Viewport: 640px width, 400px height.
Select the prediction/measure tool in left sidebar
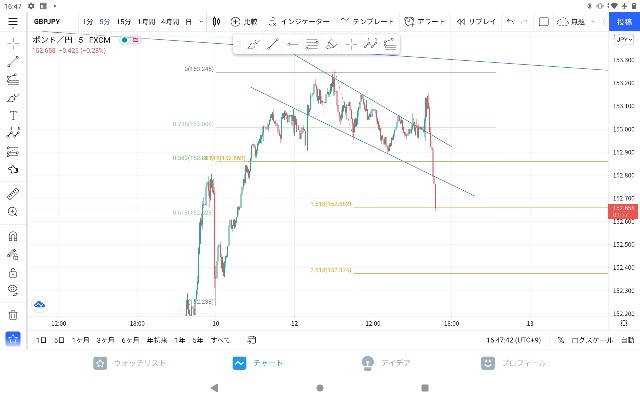pos(13,151)
